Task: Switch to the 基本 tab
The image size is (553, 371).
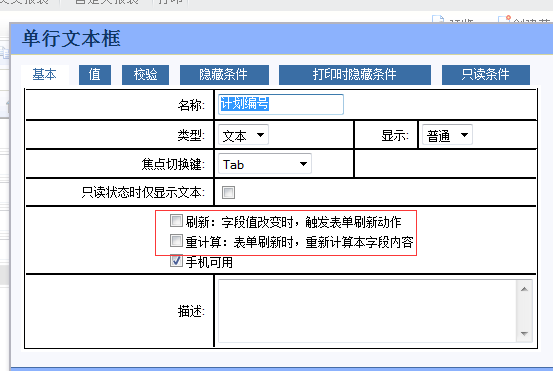Action: click(x=45, y=74)
